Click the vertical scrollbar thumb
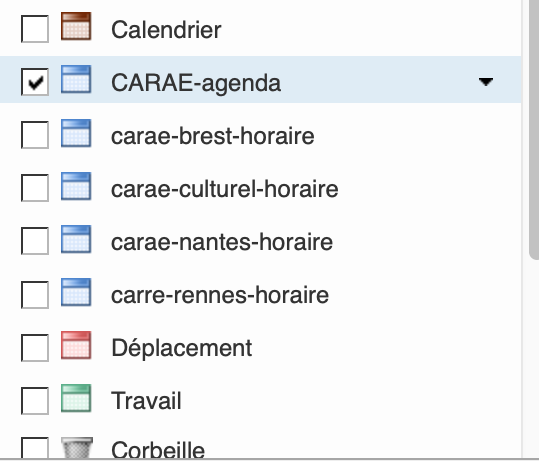Screen dimensions: 539x461 534,130
